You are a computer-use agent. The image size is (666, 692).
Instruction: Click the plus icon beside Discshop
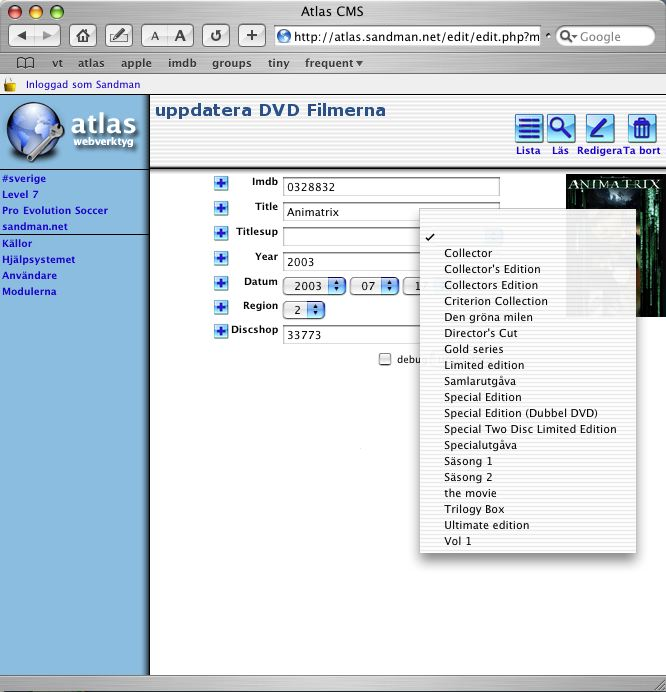pos(221,331)
